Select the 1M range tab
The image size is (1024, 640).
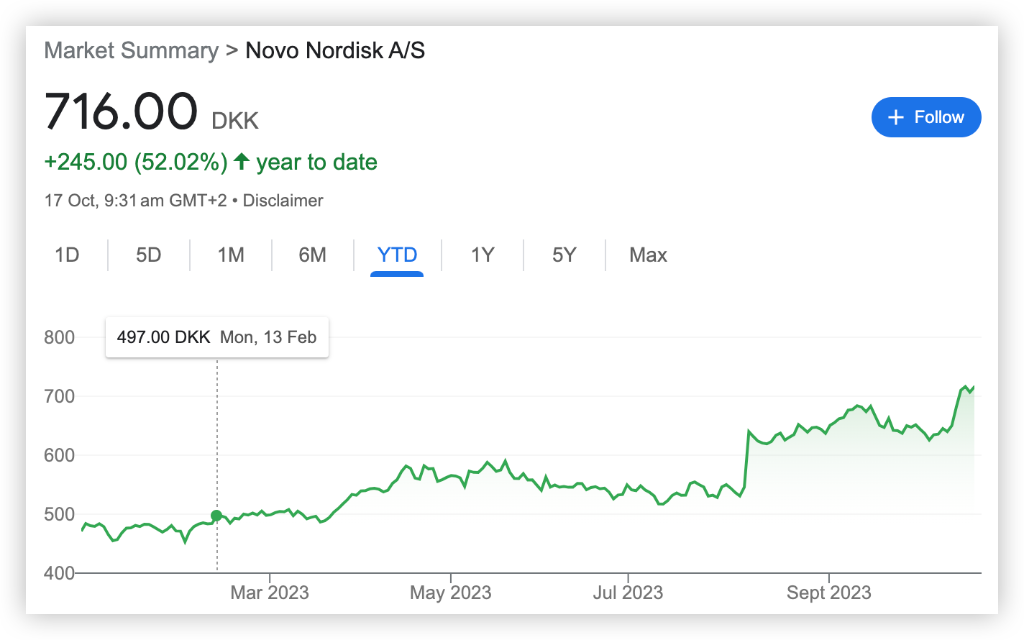pos(231,255)
